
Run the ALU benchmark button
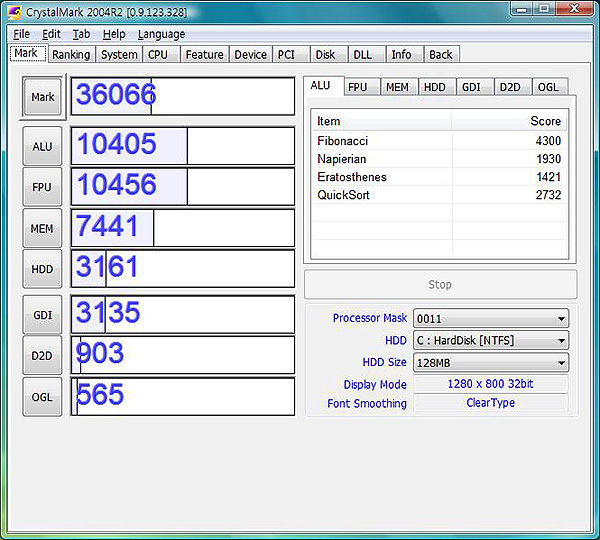click(42, 146)
